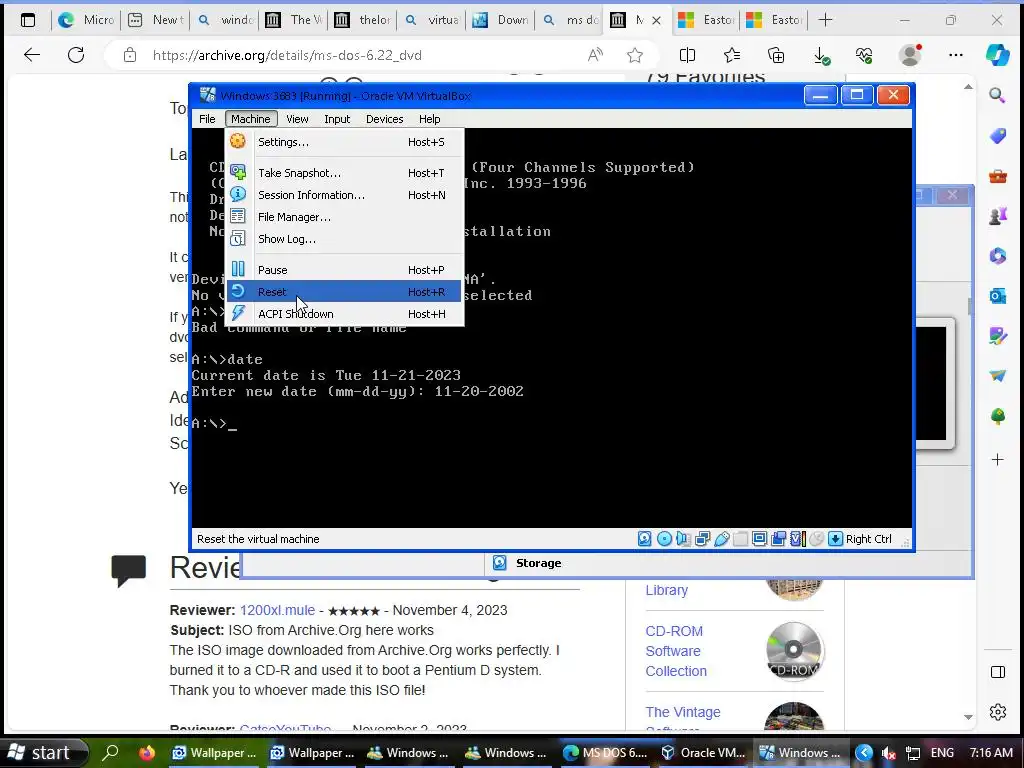
Task: Open the VirtualBox Help menu
Action: click(430, 119)
